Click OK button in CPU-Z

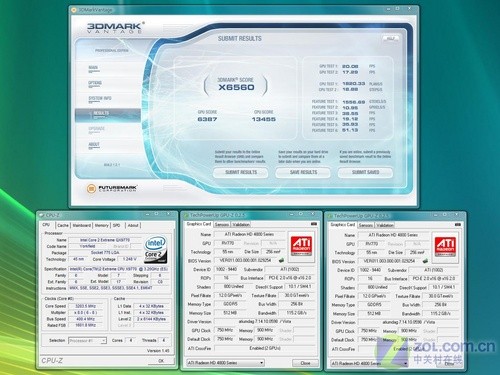click(x=161, y=361)
